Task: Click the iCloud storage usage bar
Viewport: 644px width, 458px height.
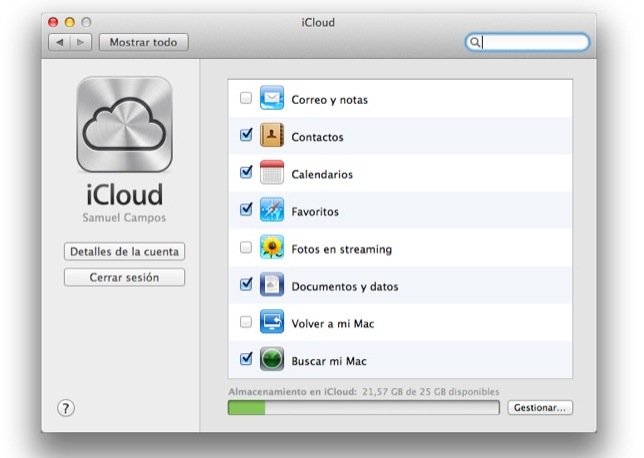Action: pos(363,408)
